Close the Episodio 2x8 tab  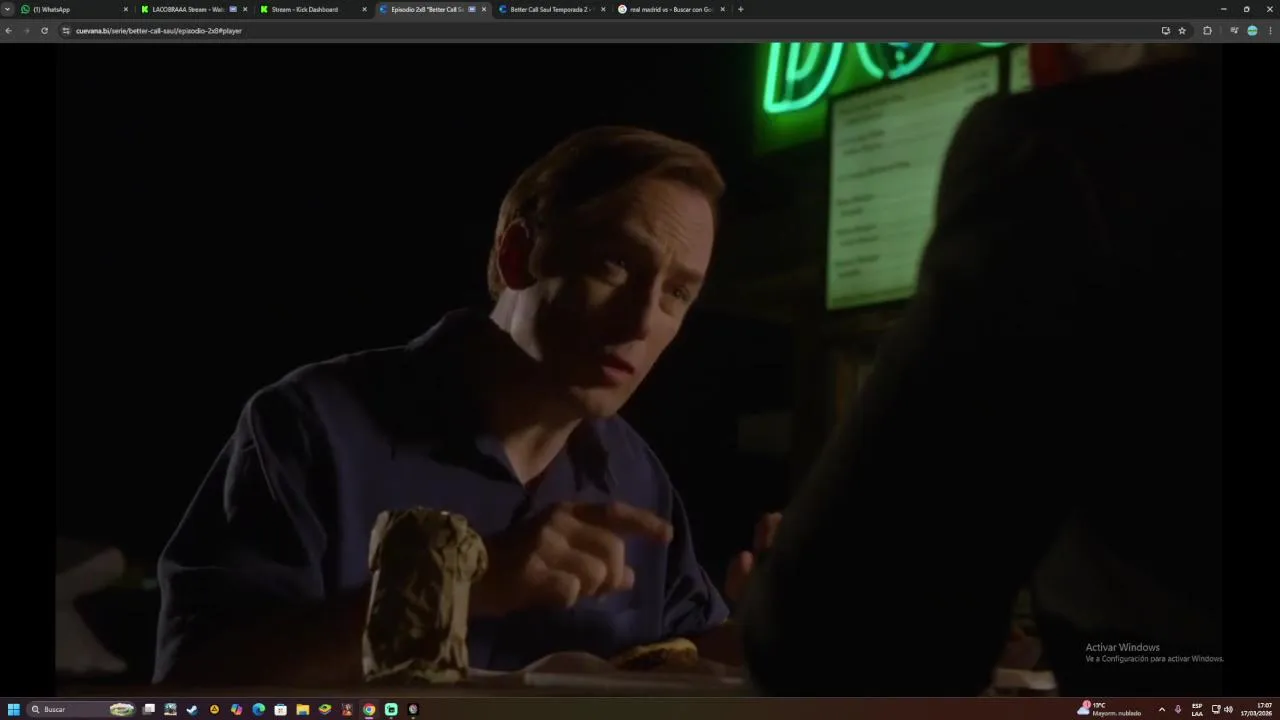(484, 9)
